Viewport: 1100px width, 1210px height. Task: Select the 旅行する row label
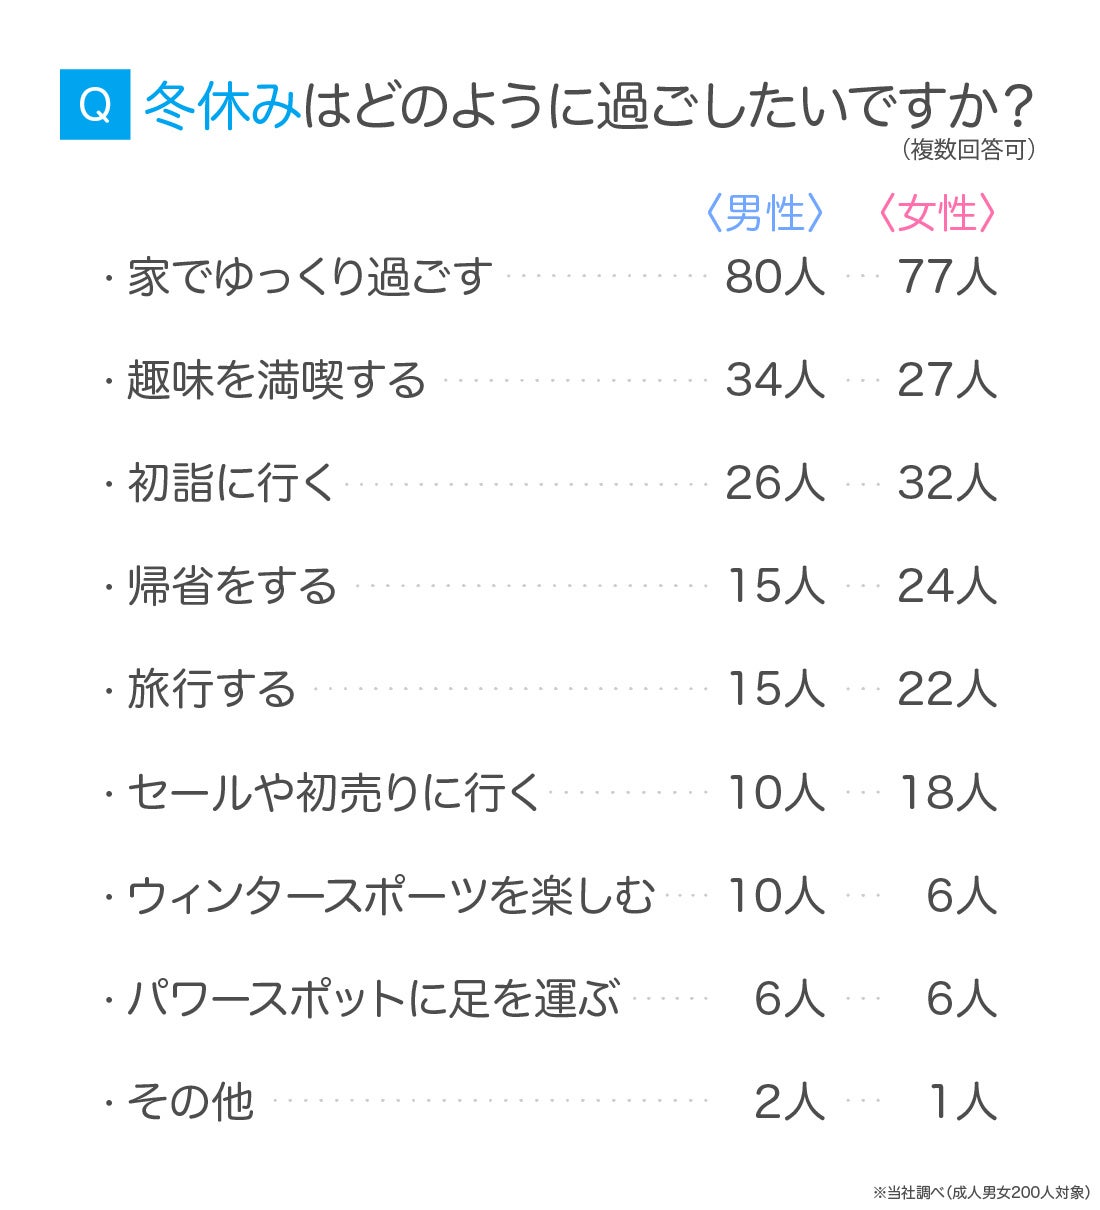tap(212, 690)
